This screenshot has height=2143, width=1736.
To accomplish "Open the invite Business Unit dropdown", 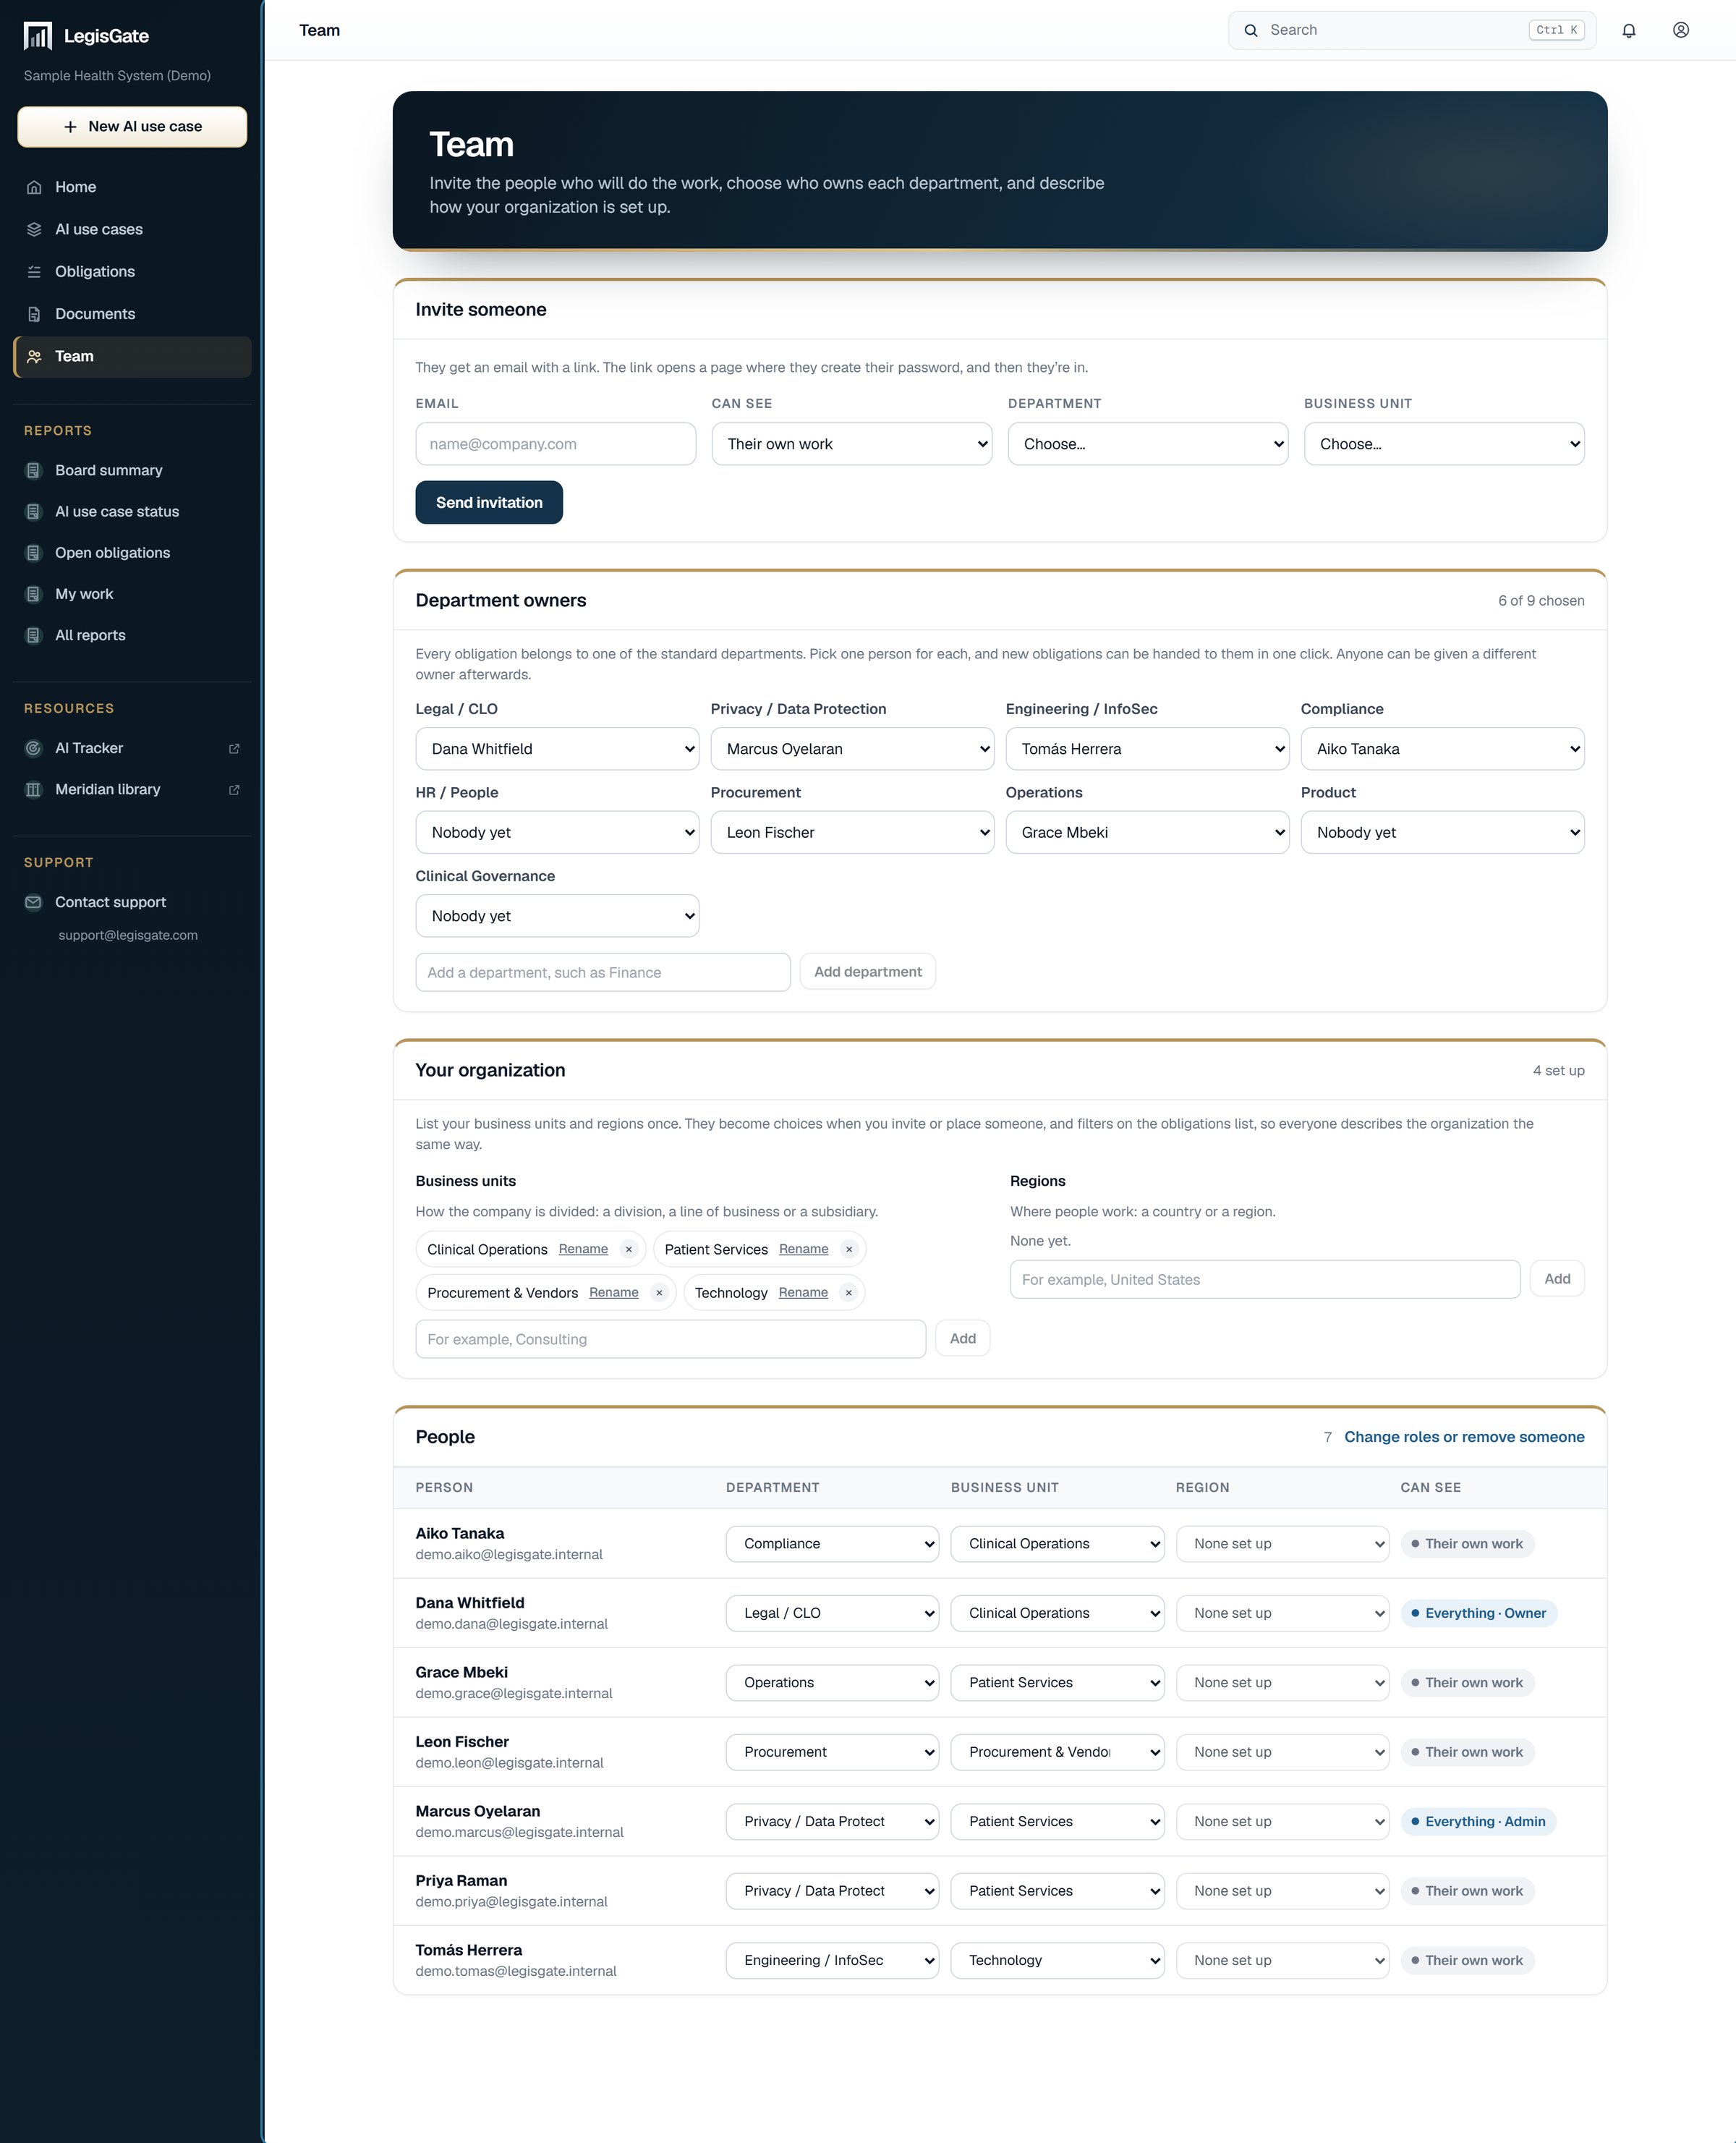I will click(x=1443, y=444).
